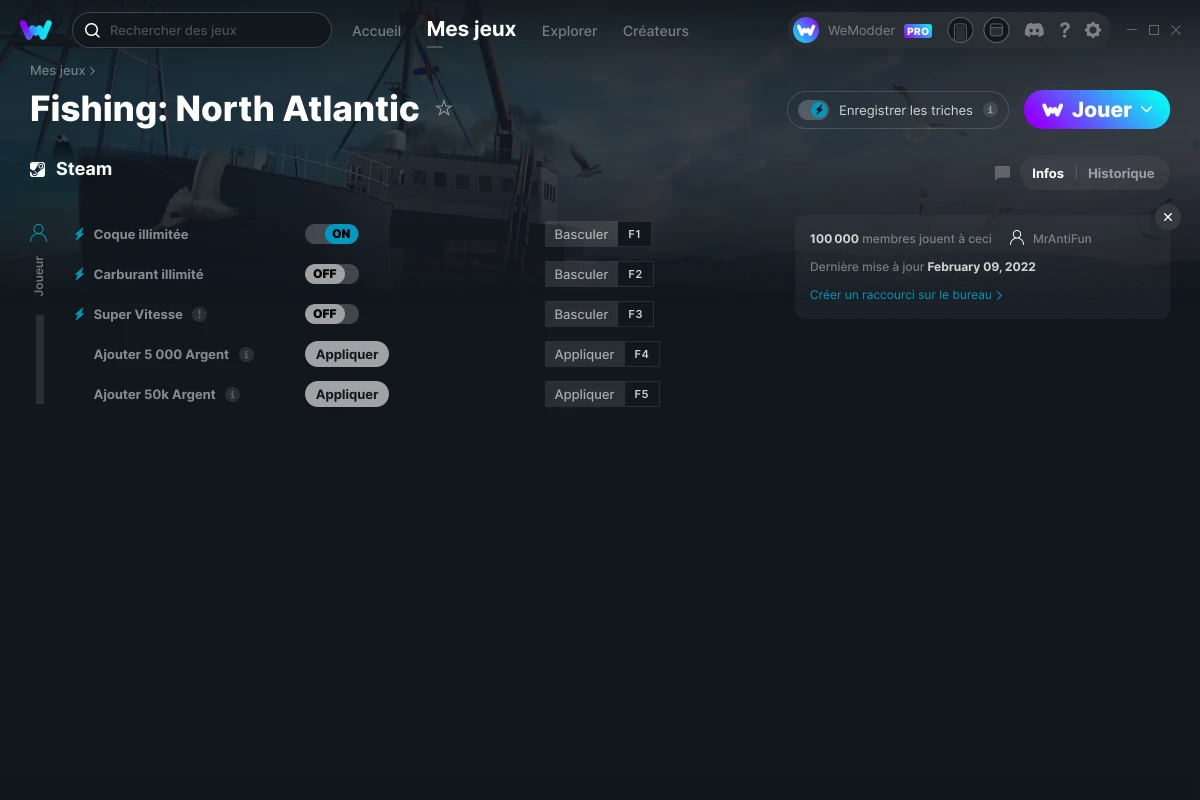Click the F4 key badge
This screenshot has height=800, width=1200.
click(641, 354)
